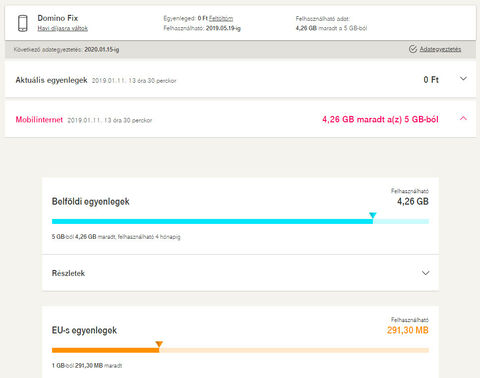Click the mobile phone icon beside Domino Fix
This screenshot has width=480, height=378.
23,23
